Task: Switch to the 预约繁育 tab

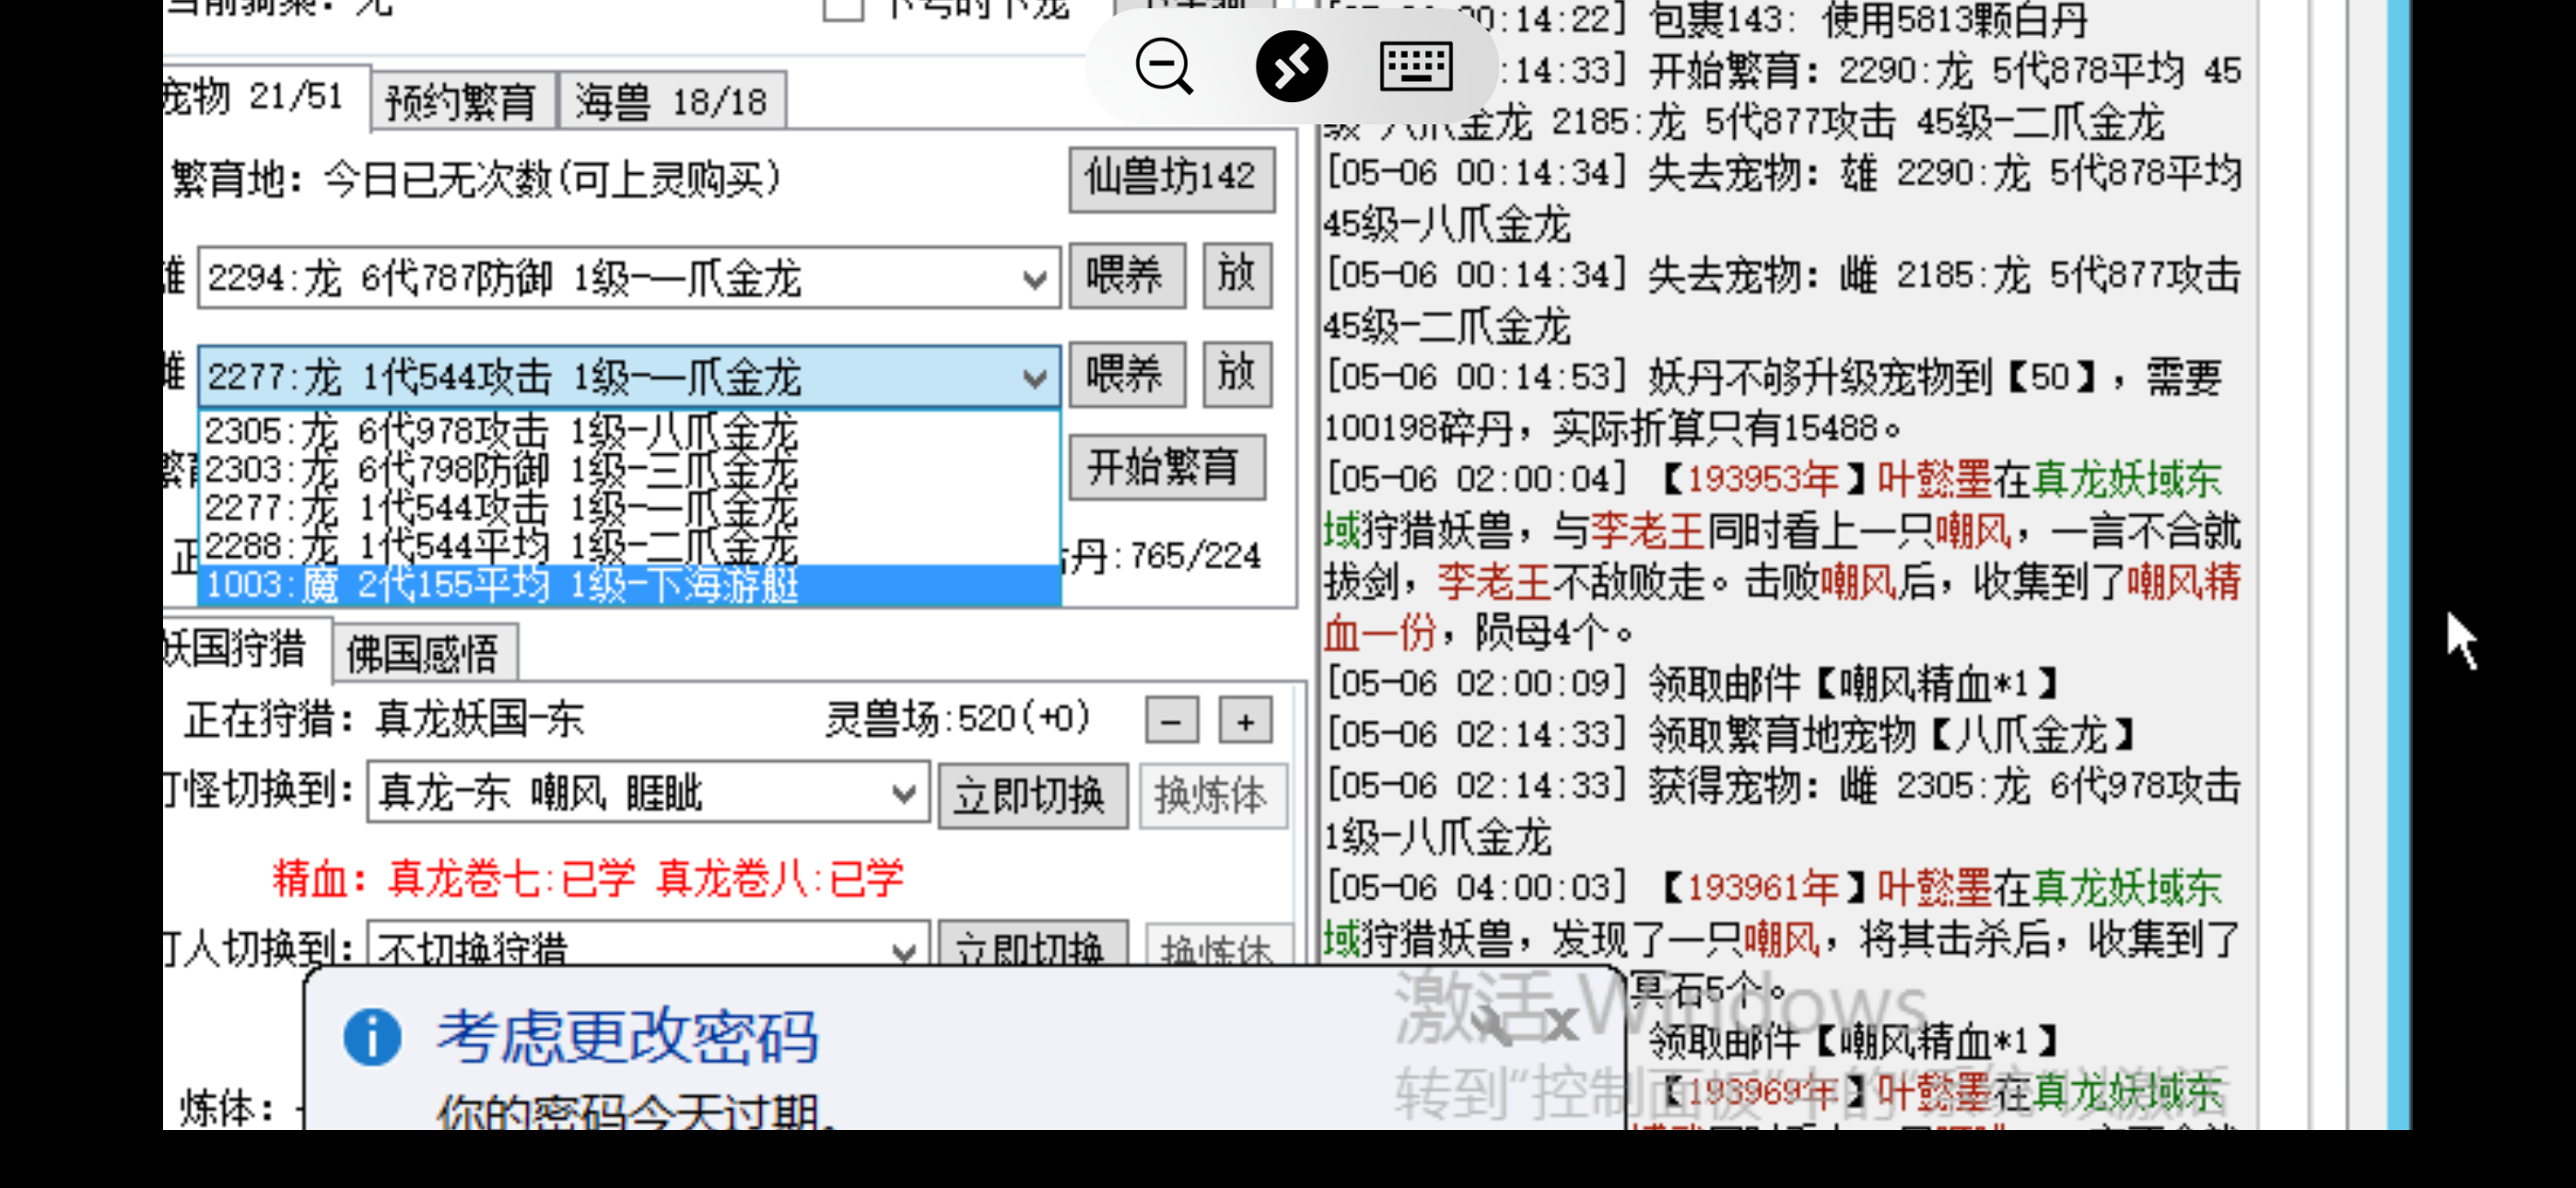Action: (x=462, y=101)
